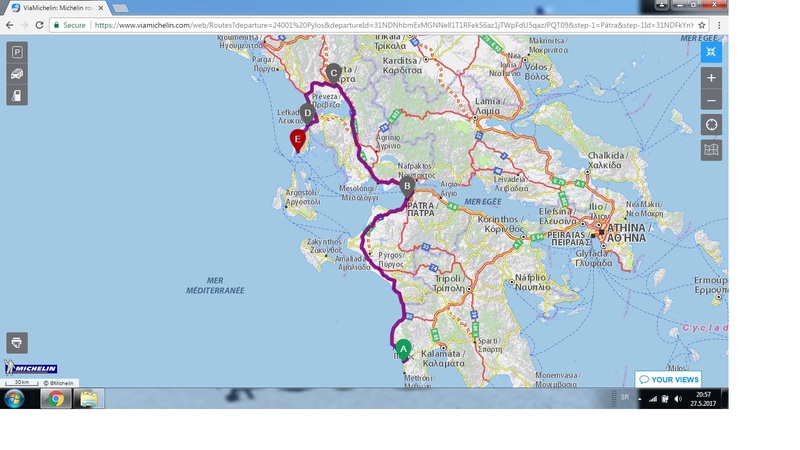Click the Nafplio town label
Viewport: 800px width, 450px height.
[533, 282]
